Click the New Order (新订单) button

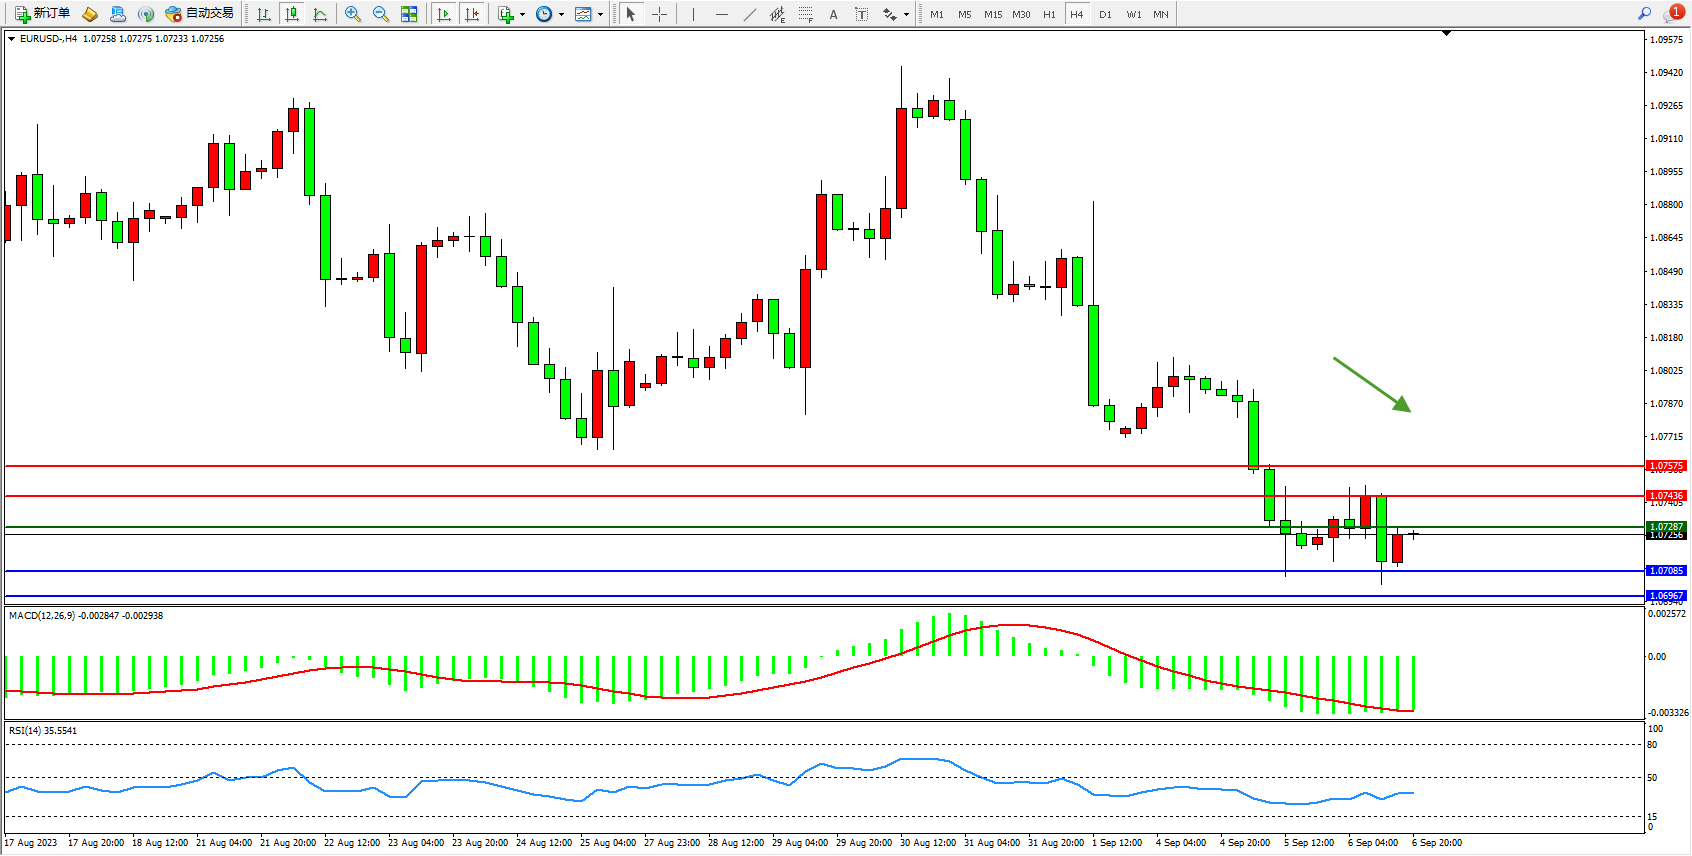coord(42,14)
